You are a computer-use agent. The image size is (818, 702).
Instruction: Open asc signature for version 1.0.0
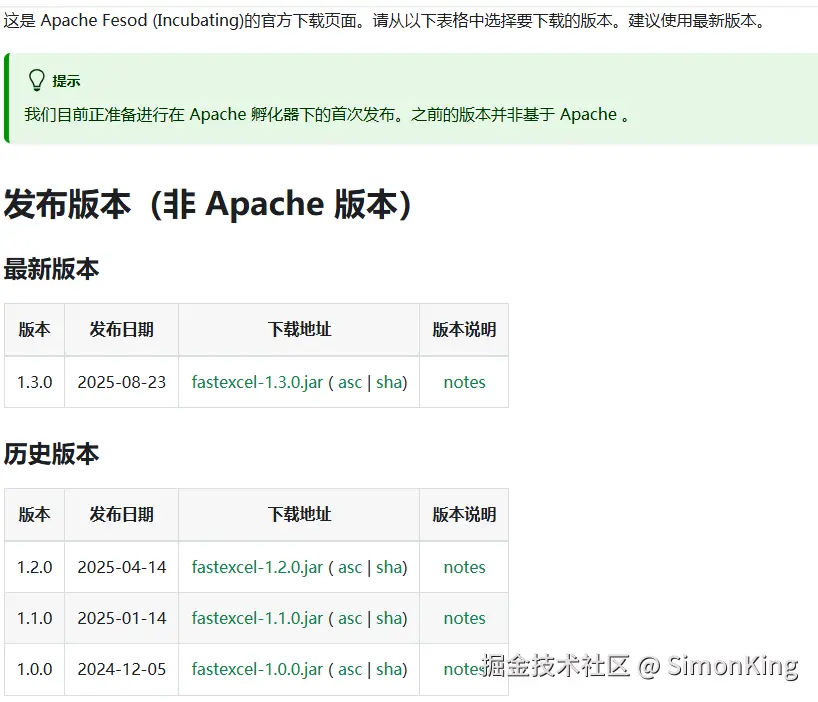click(350, 669)
